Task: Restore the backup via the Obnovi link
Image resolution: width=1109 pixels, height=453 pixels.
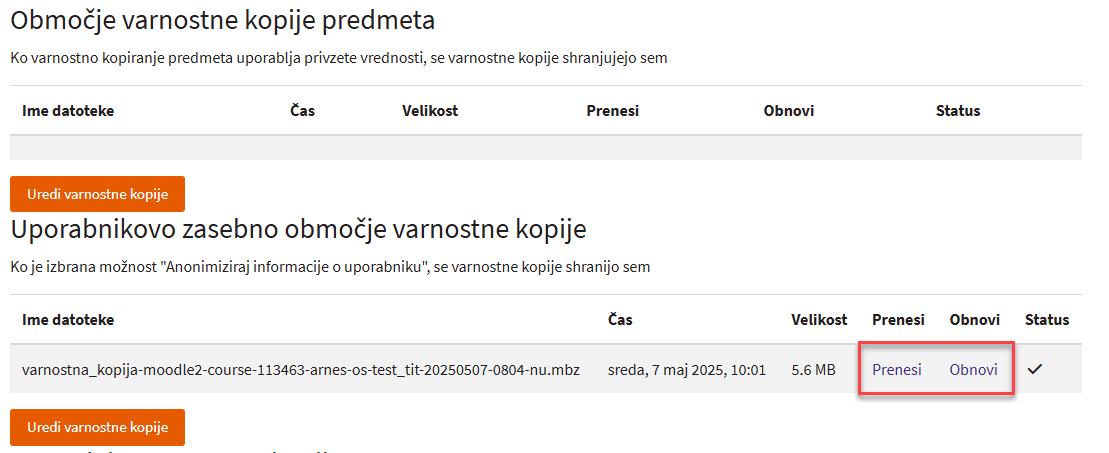Action: click(973, 369)
